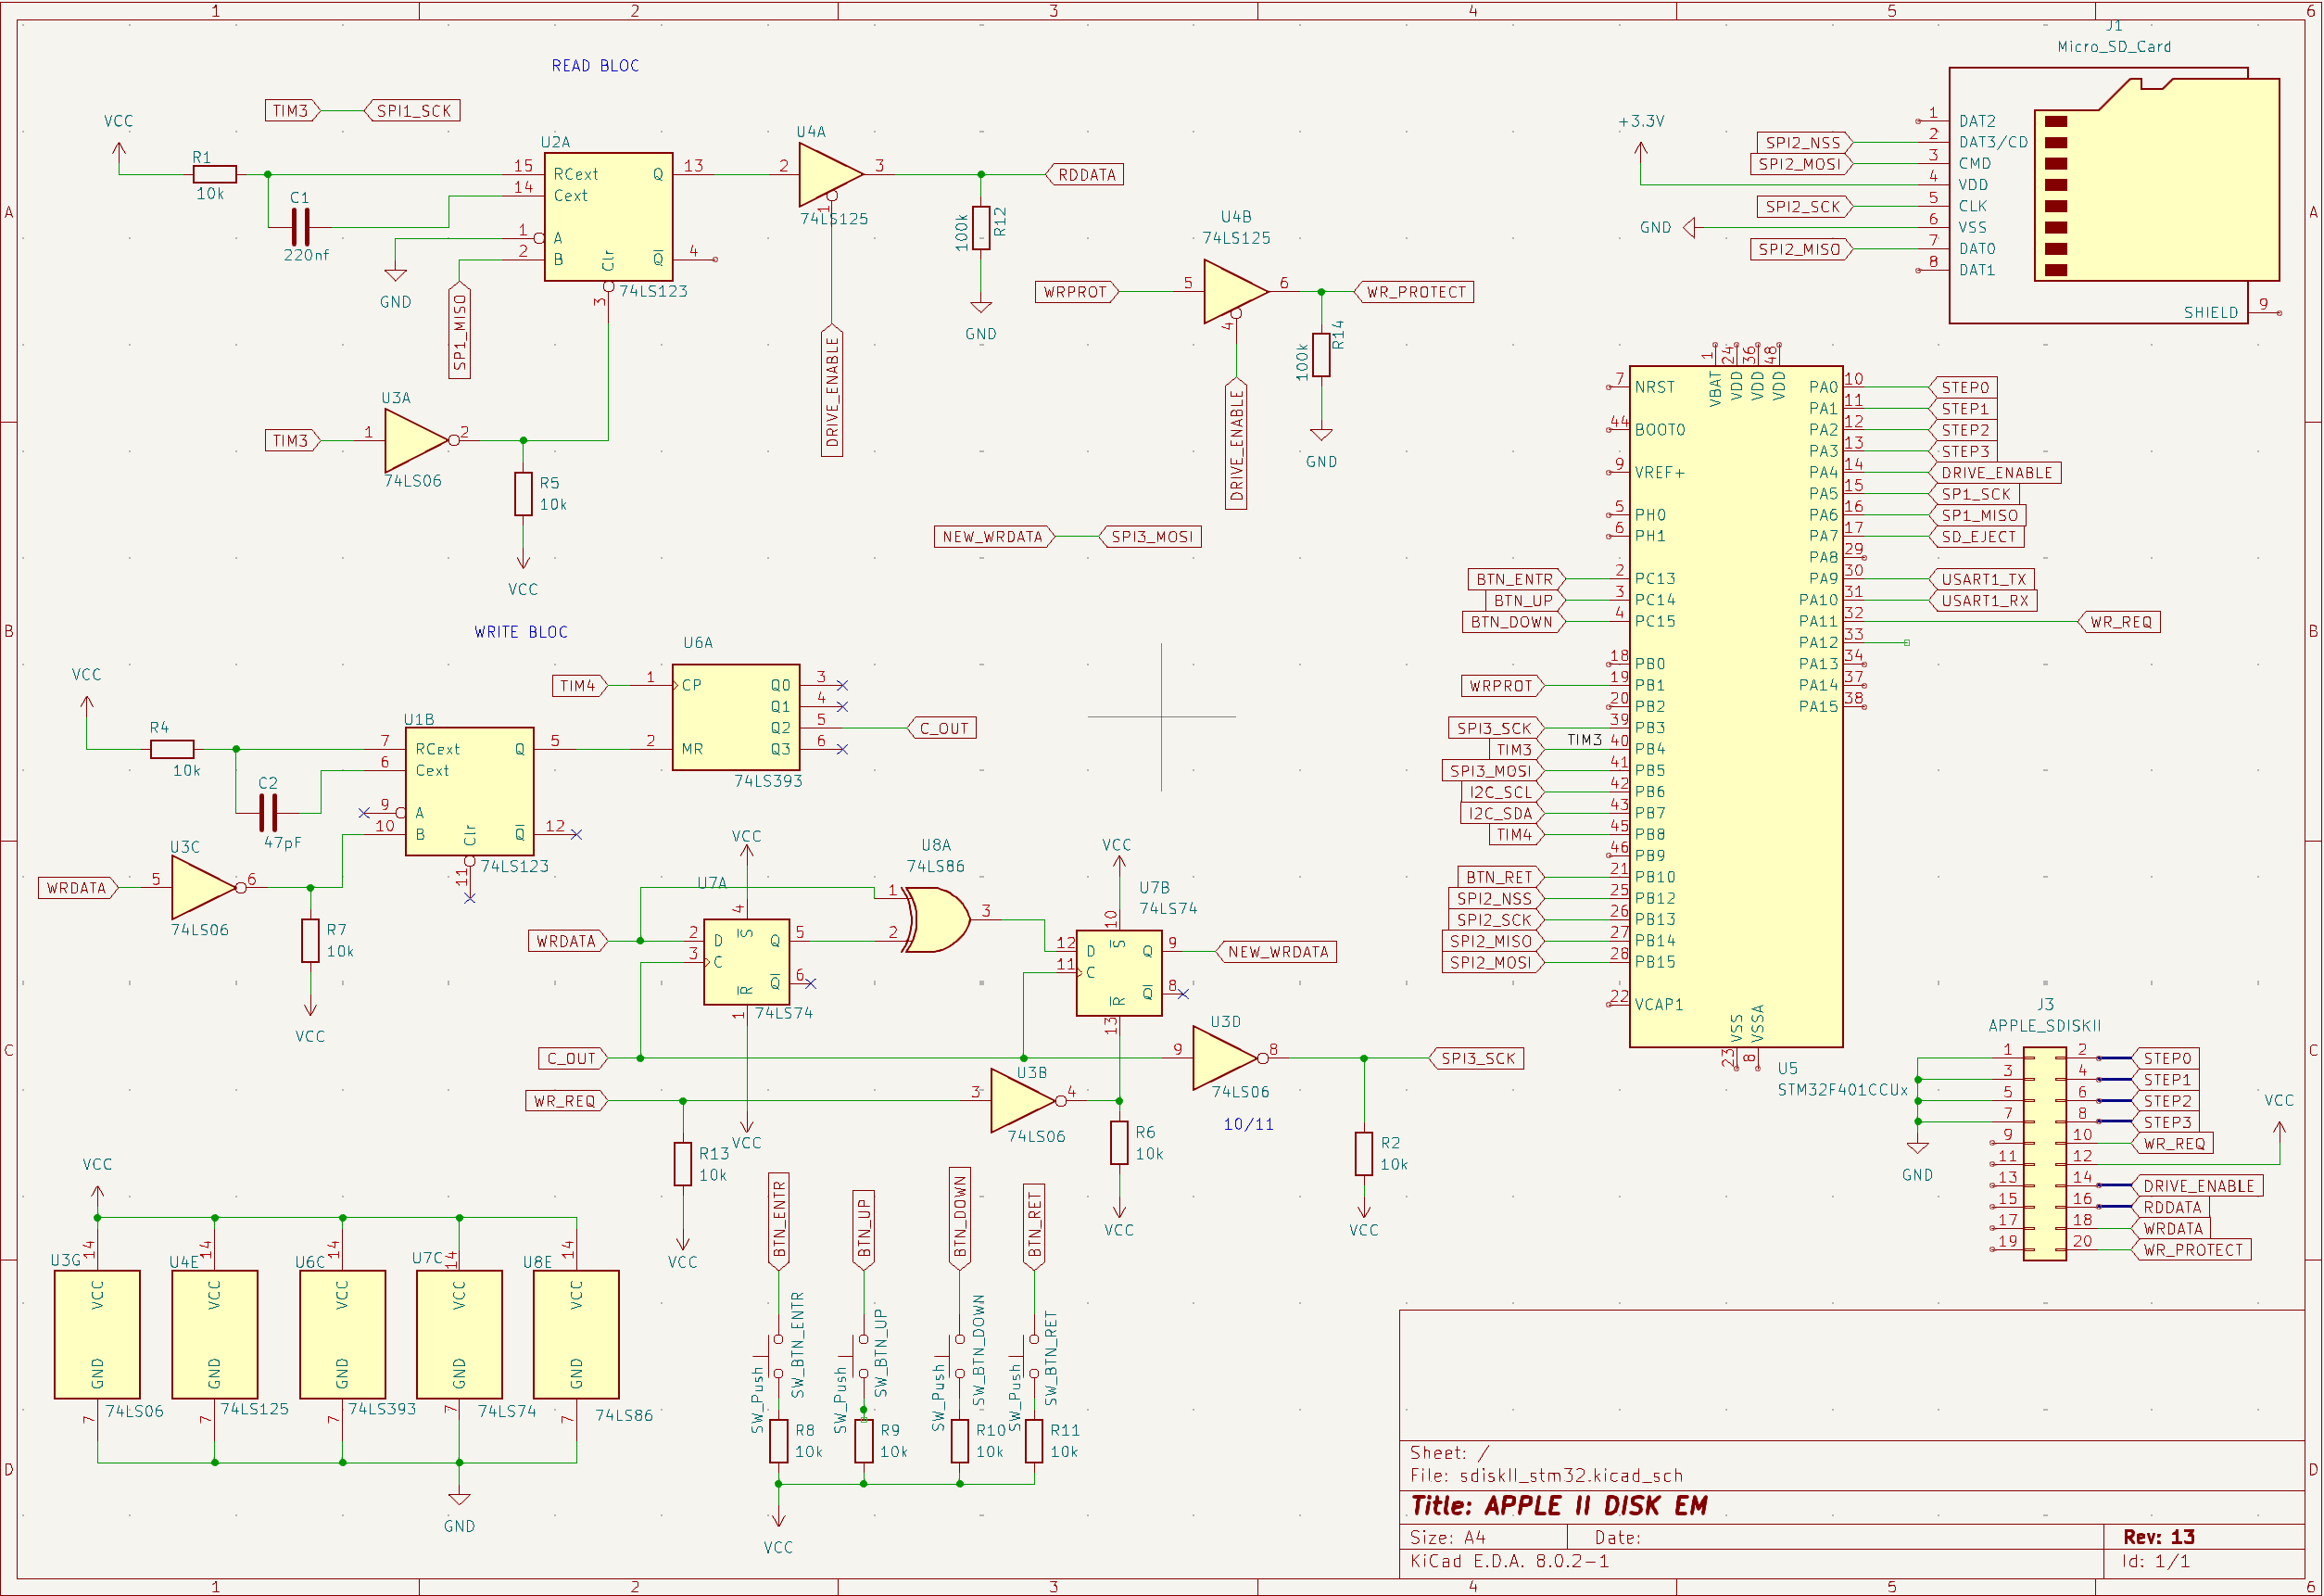Select the Rev: 13 field
This screenshot has width=2324, height=1596.
pyautogui.click(x=2159, y=1537)
